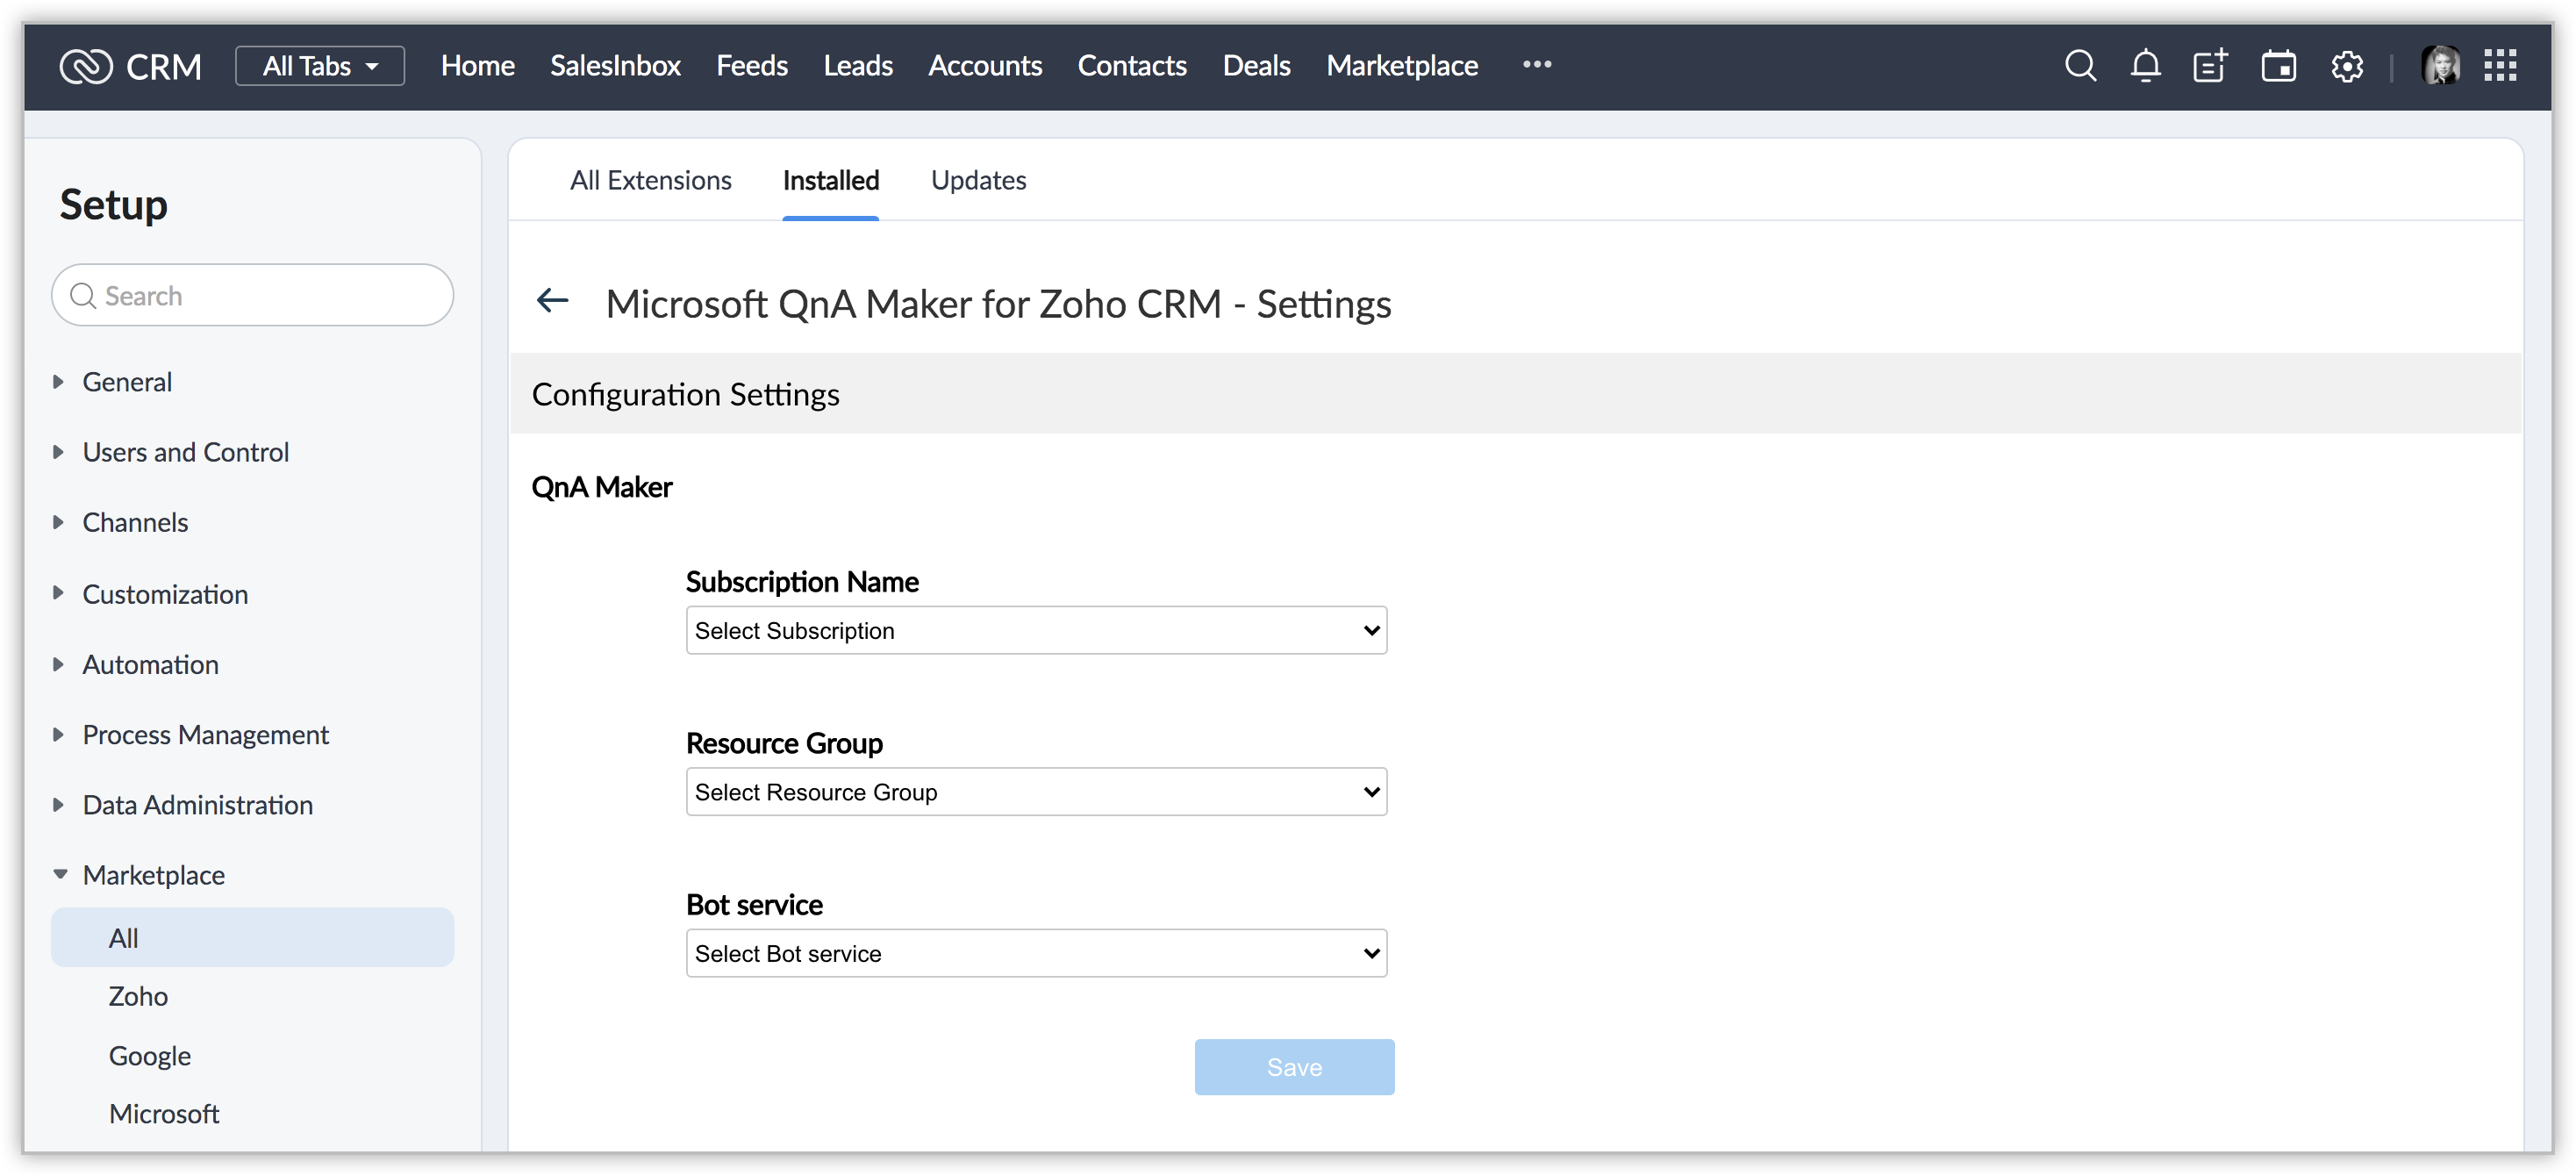Open the notifications bell
The image size is (2576, 1176).
(2145, 66)
